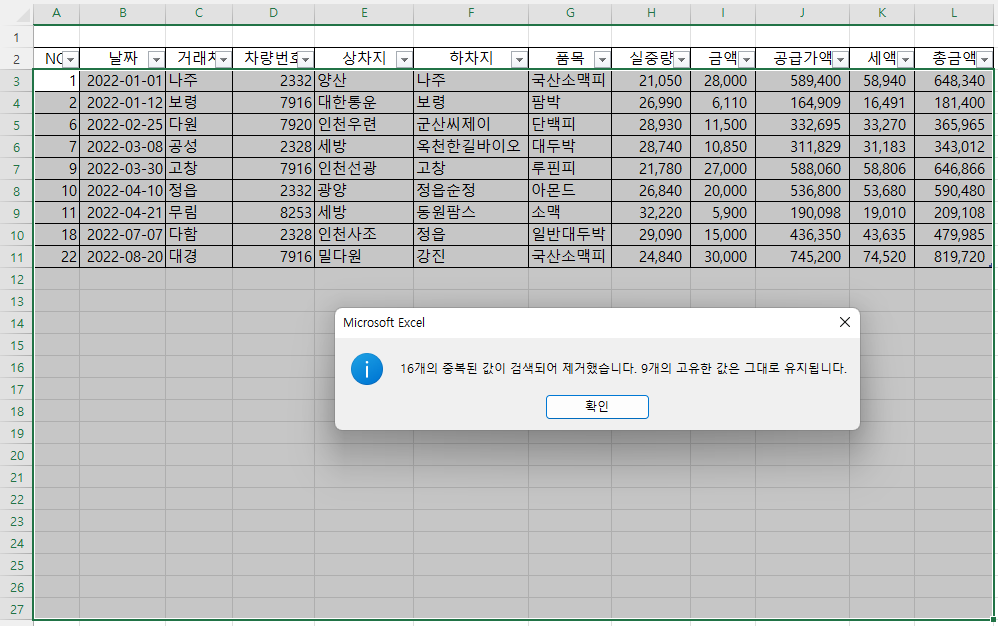Open the 거래처 column filter dropdown
The image size is (998, 626).
click(223, 60)
